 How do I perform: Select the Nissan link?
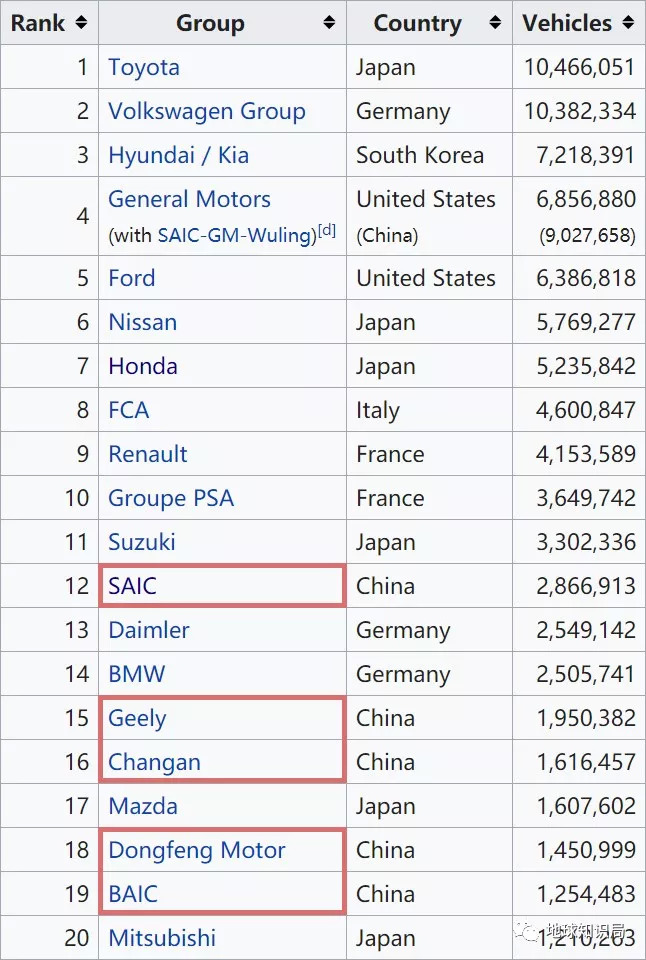click(142, 322)
